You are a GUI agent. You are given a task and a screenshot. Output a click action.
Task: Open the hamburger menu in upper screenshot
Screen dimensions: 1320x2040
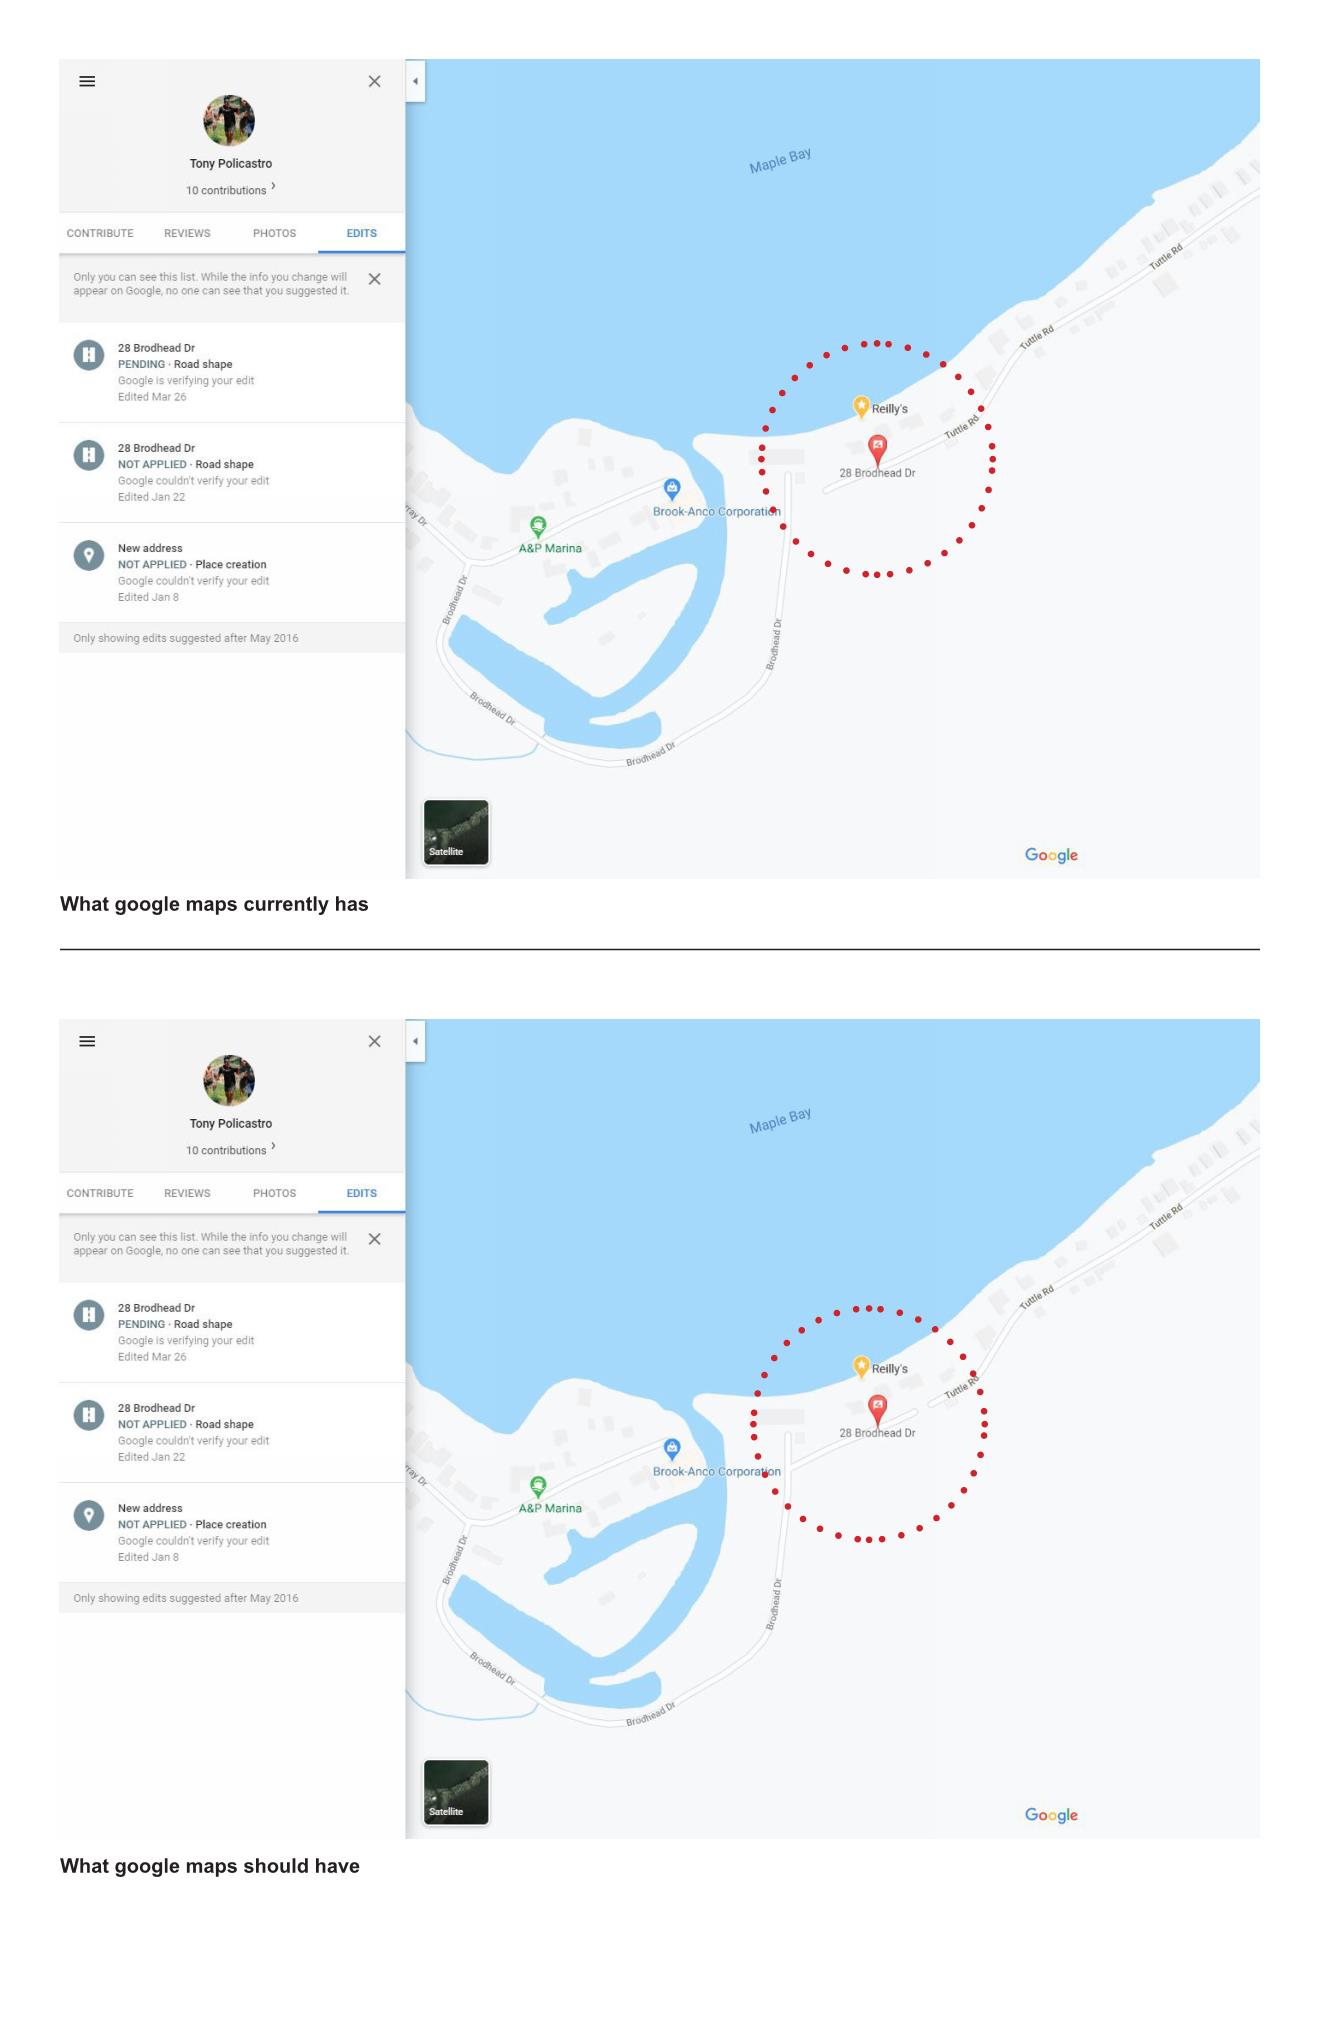pyautogui.click(x=87, y=81)
